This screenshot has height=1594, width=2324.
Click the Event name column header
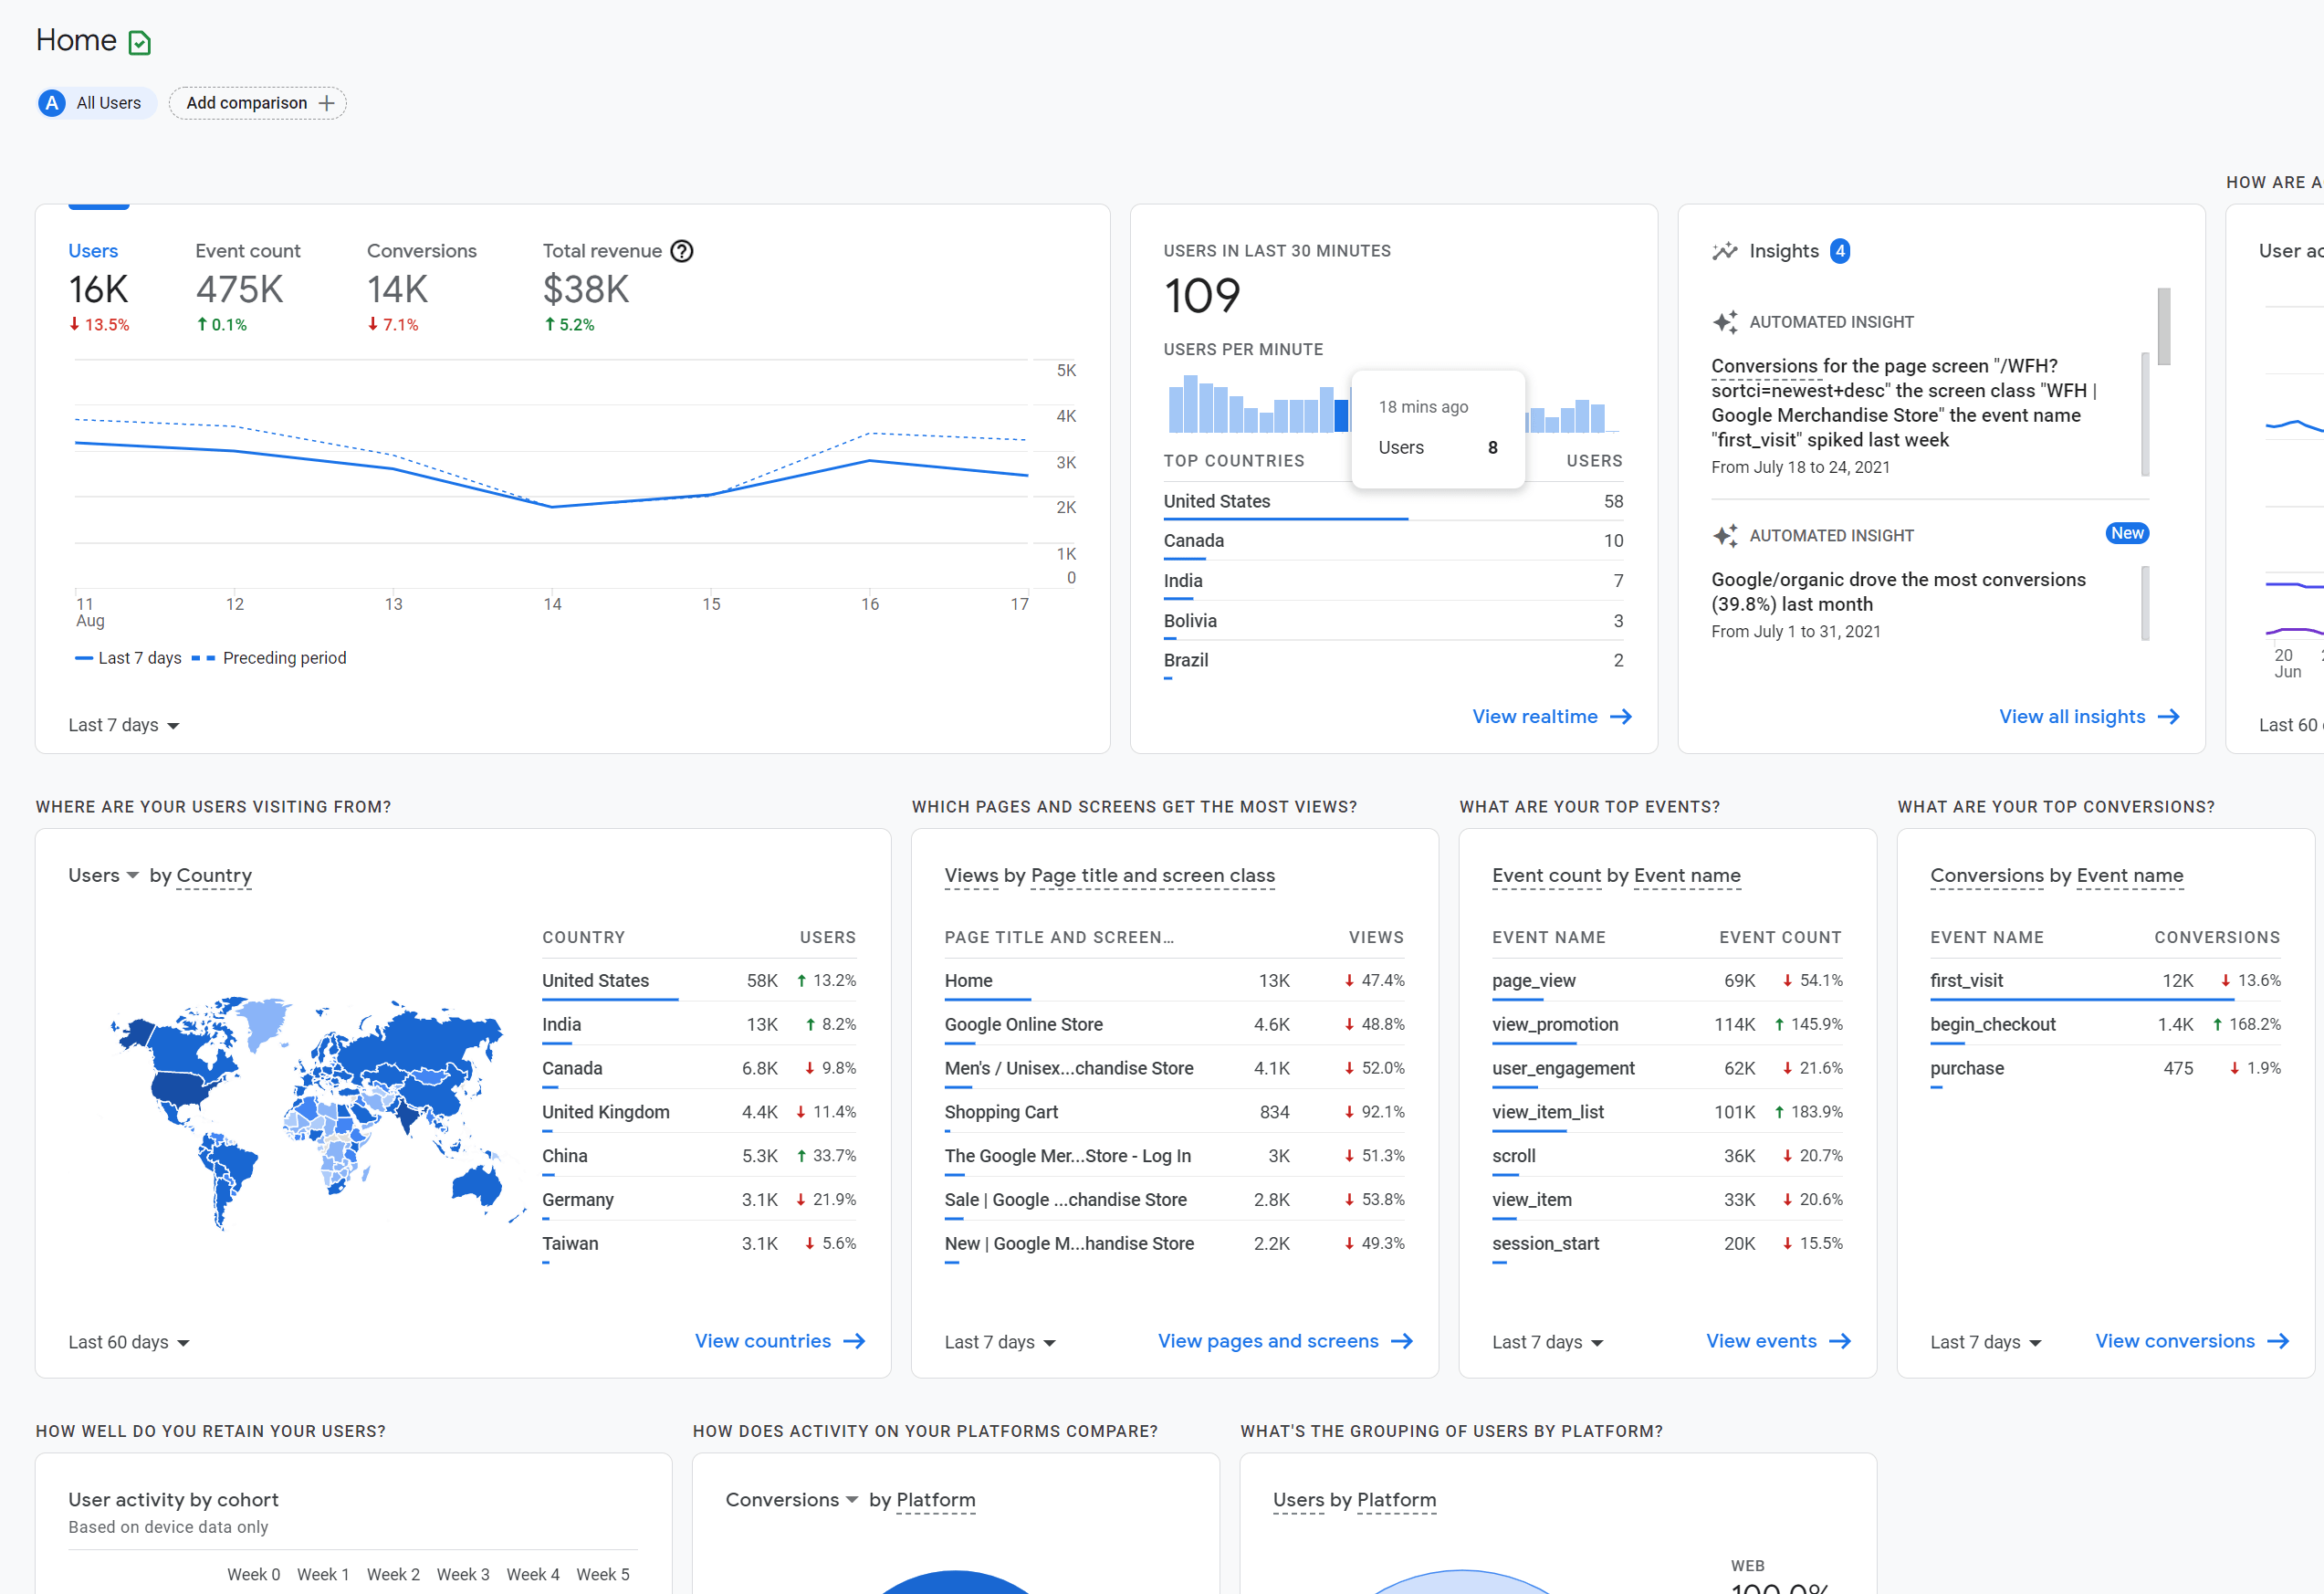1549,937
